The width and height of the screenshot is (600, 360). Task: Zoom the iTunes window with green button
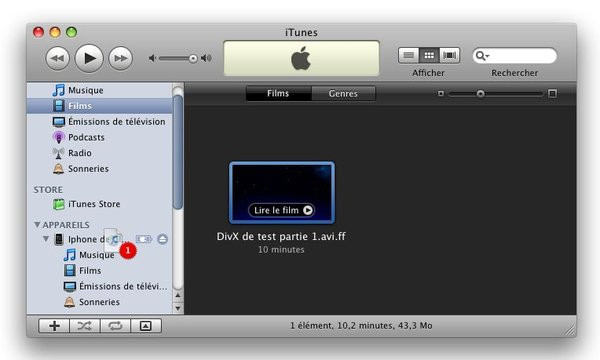coord(72,32)
